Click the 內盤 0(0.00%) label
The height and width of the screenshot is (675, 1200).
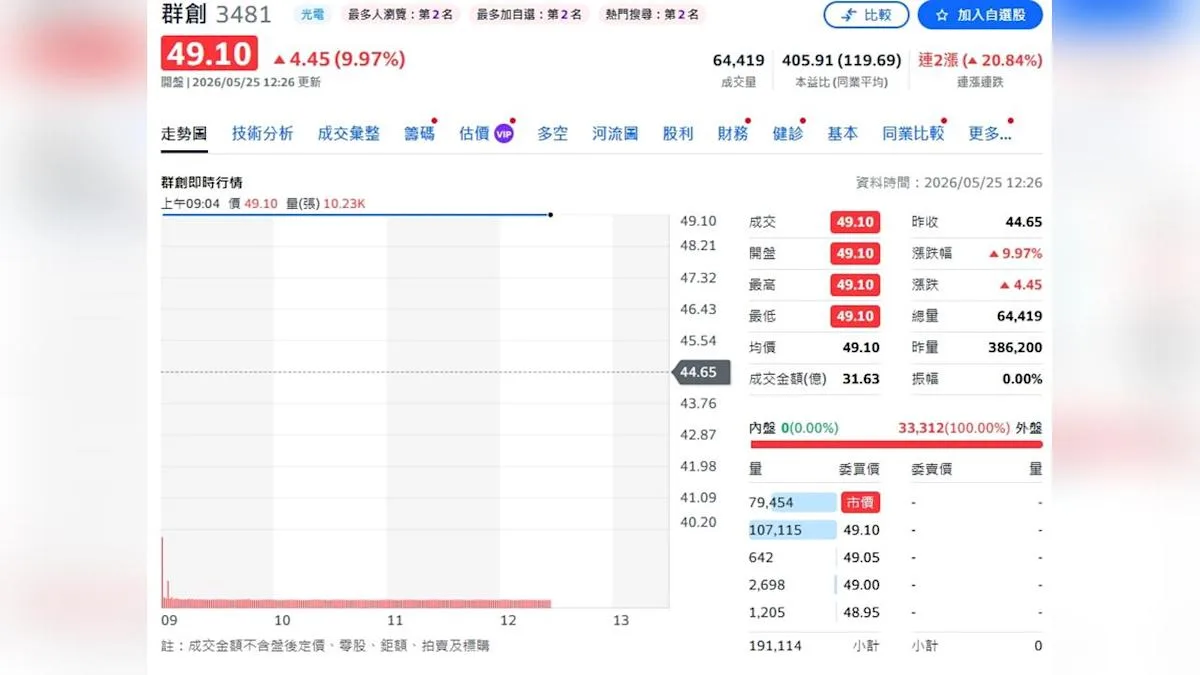pyautogui.click(x=794, y=427)
